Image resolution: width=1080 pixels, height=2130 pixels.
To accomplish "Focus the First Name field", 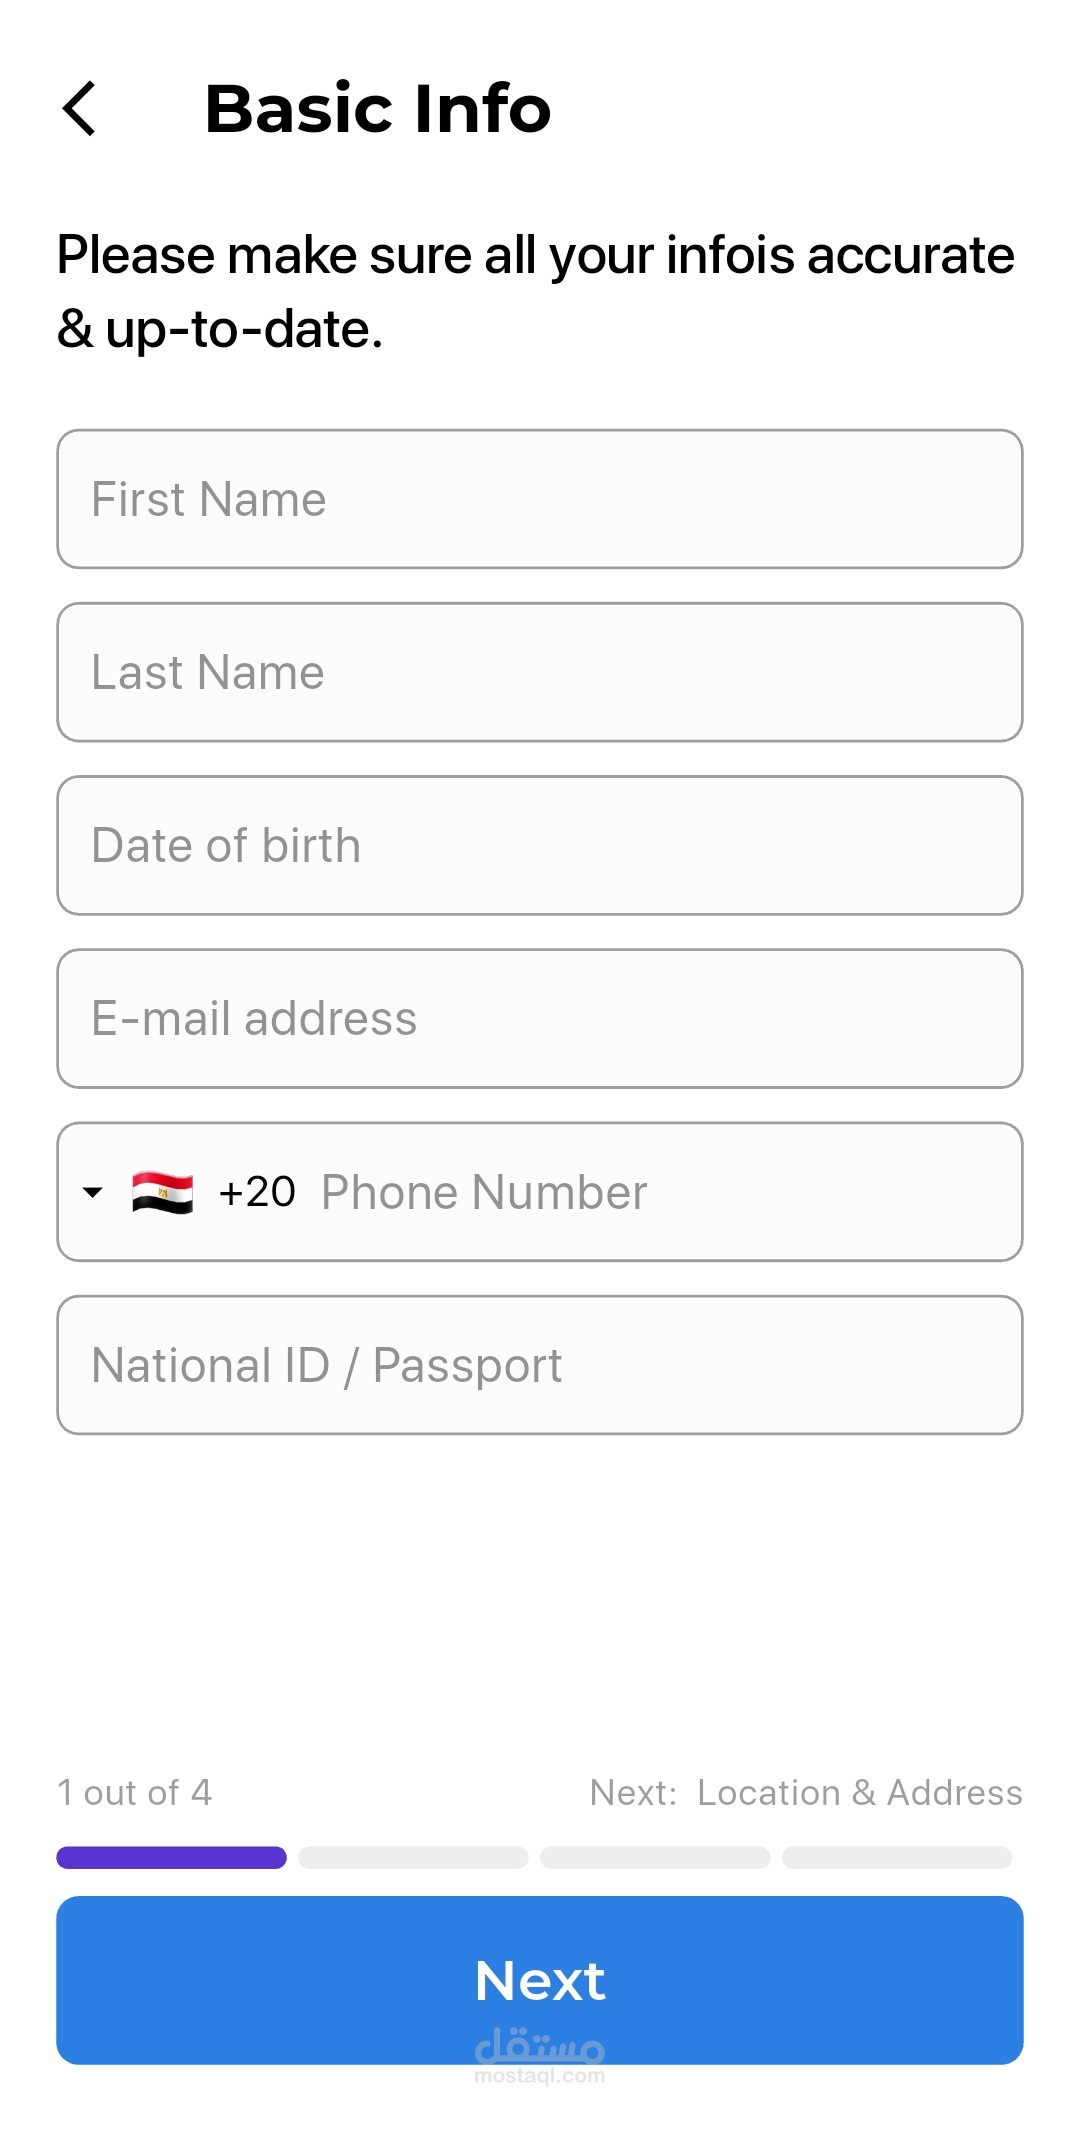I will 540,499.
